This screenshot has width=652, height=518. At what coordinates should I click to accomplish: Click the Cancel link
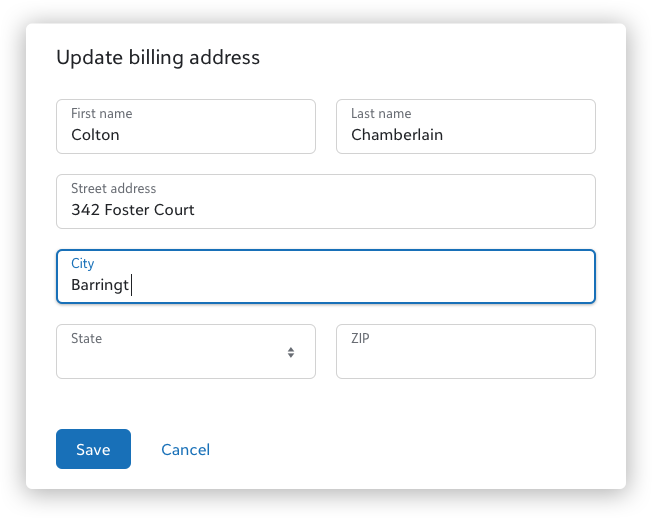click(185, 450)
